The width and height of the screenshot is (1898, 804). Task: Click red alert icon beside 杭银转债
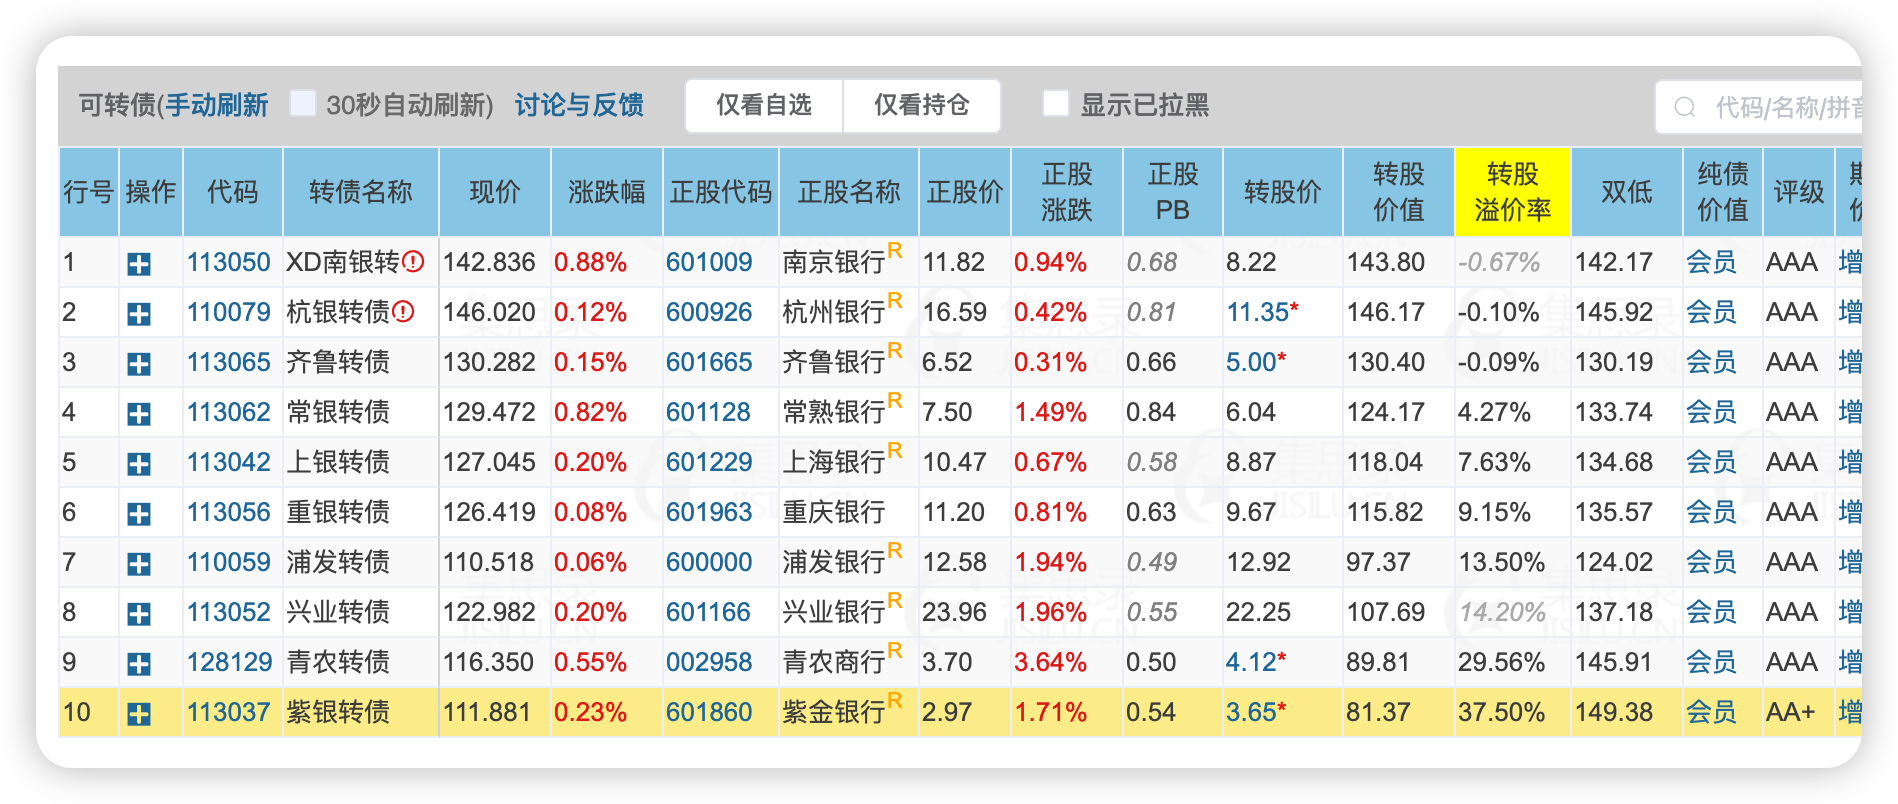click(x=403, y=312)
